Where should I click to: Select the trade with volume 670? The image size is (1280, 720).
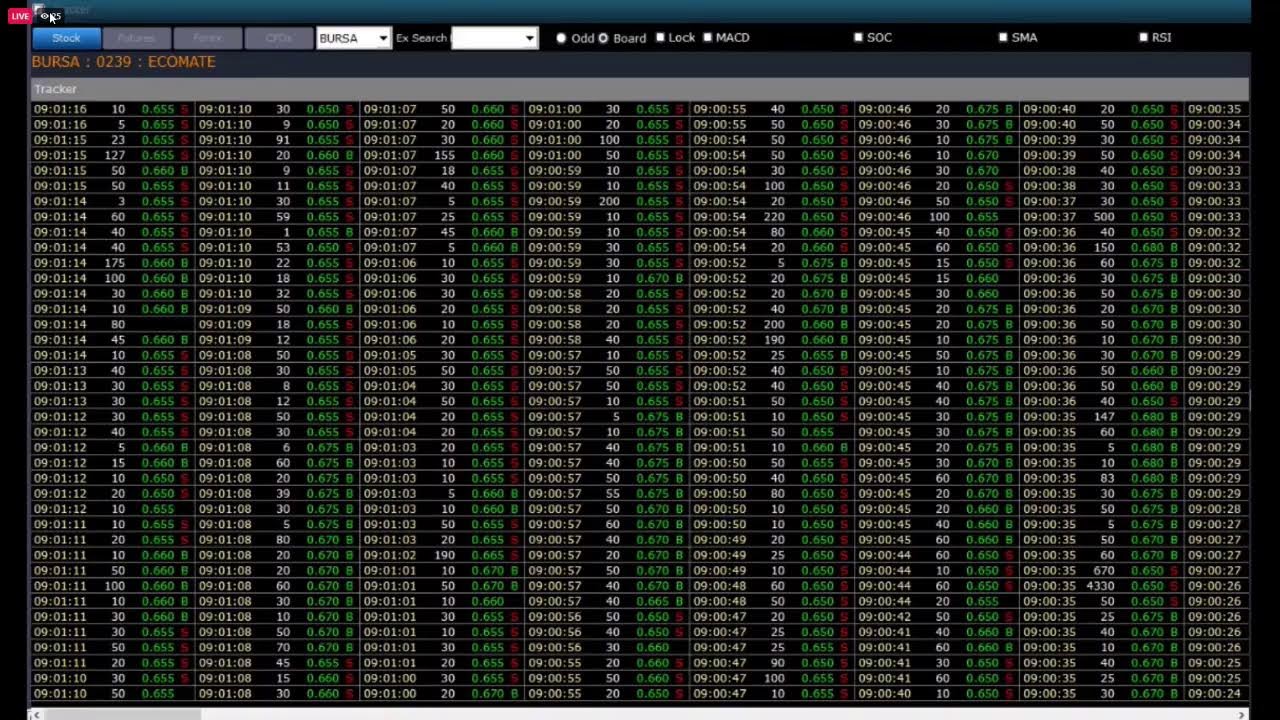click(x=1104, y=571)
